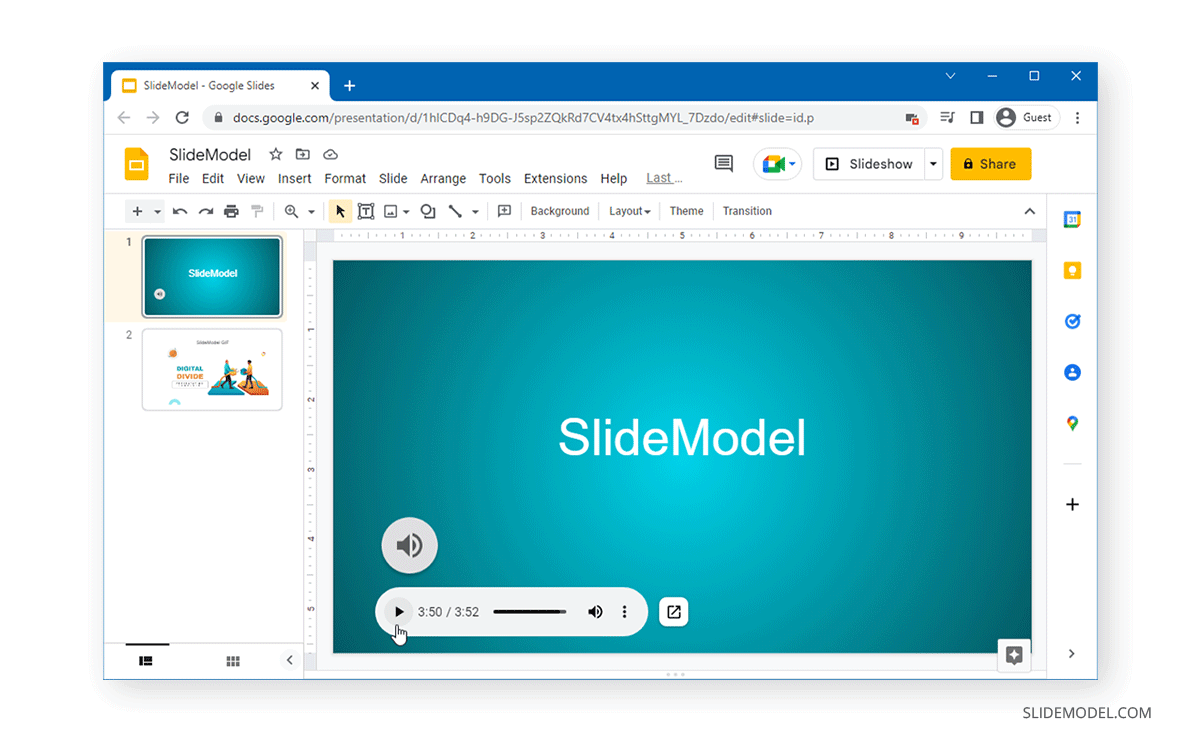Select the slide 2 Digital Divide thumbnail

pyautogui.click(x=212, y=370)
